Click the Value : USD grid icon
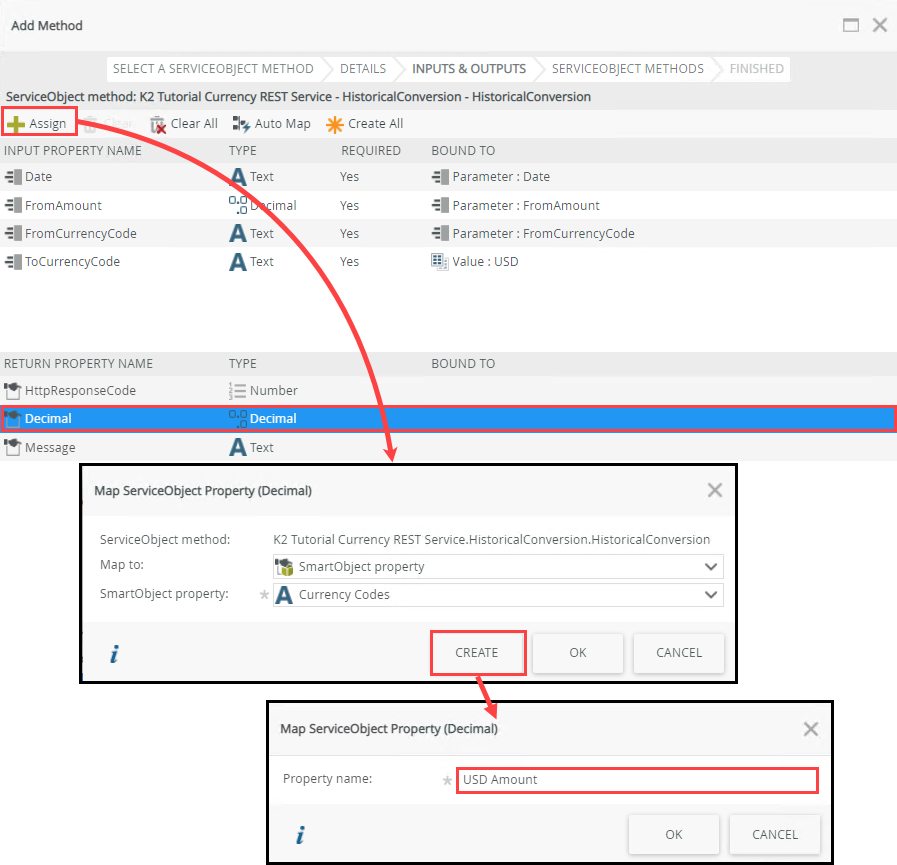The width and height of the screenshot is (897, 865). pyautogui.click(x=439, y=261)
